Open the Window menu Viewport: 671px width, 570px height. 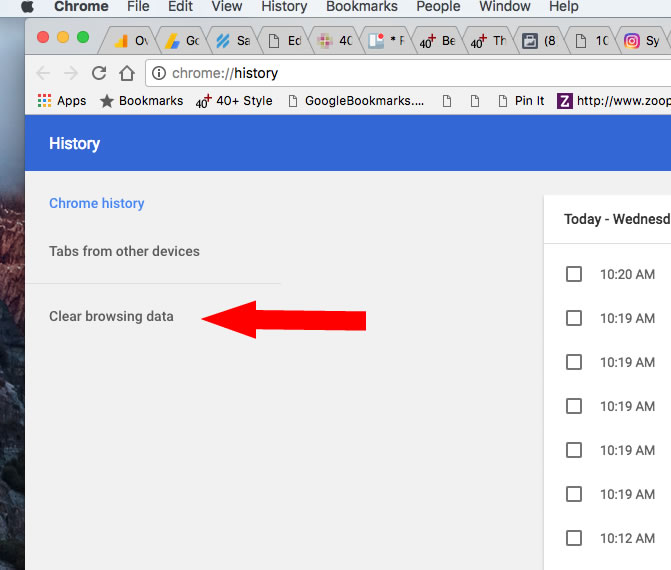(x=505, y=6)
